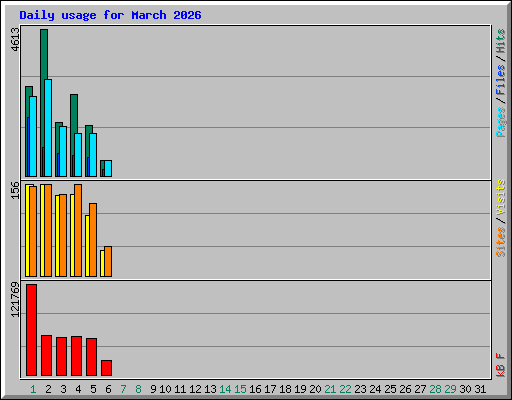Click the green hits bar for day 4
Image resolution: width=512 pixels, height=400 pixels.
(74, 113)
